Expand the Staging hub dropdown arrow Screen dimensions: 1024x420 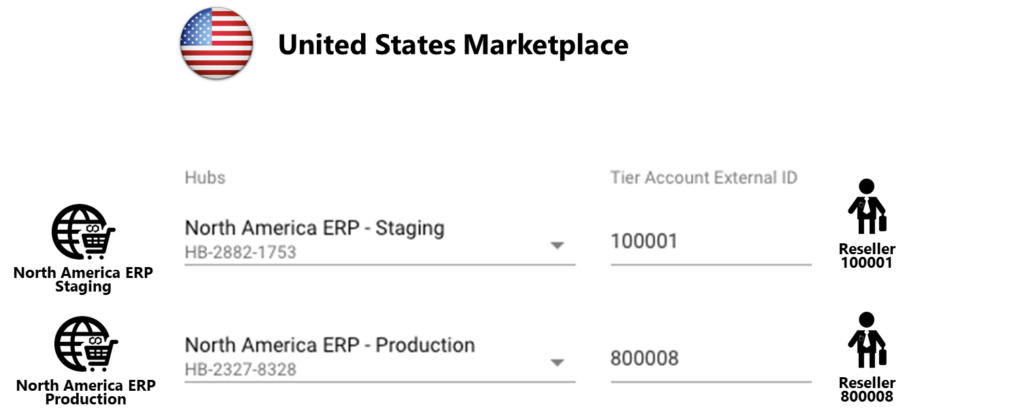click(x=556, y=246)
